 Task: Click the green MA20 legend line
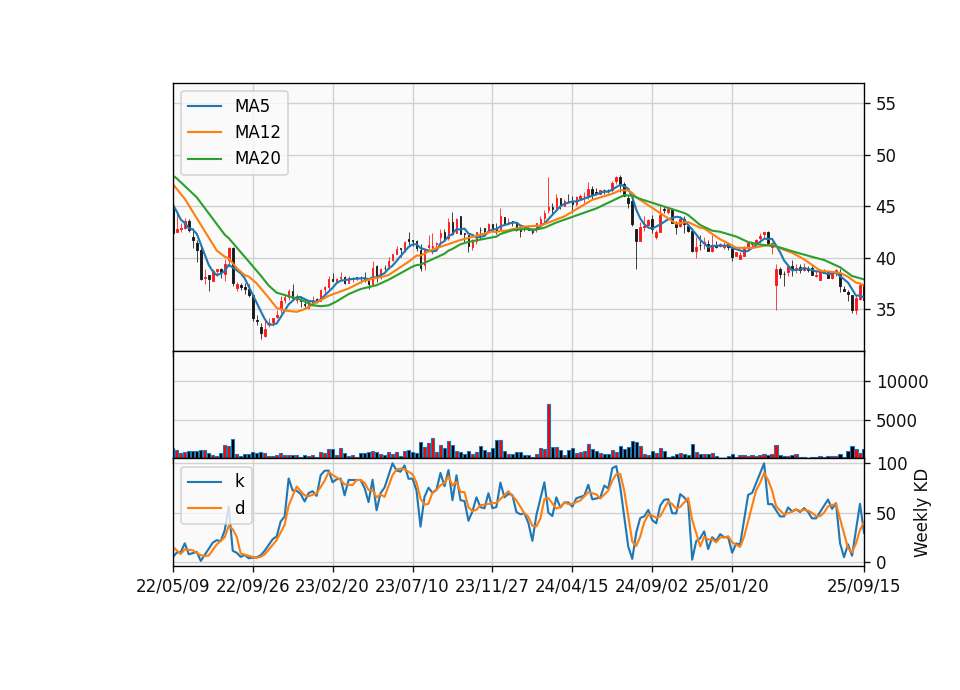[x=204, y=159]
